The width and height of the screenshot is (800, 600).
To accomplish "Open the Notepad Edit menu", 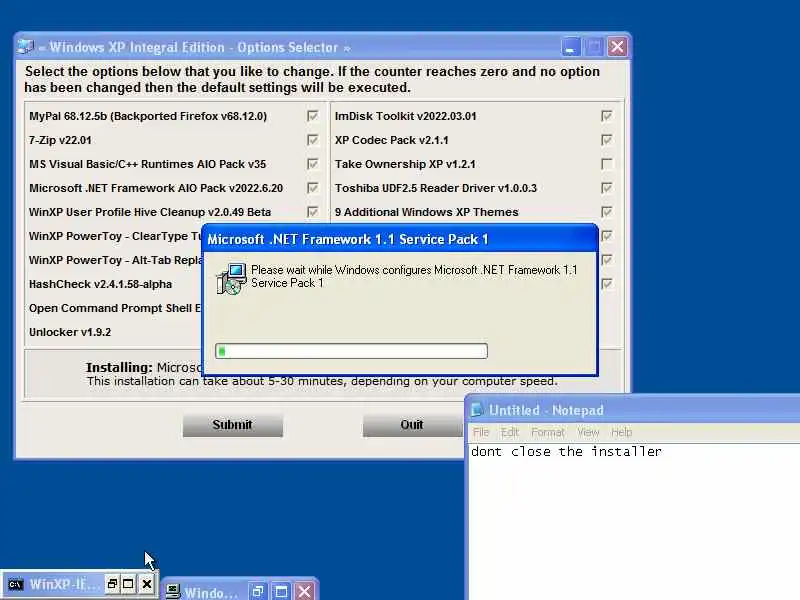I will 510,432.
